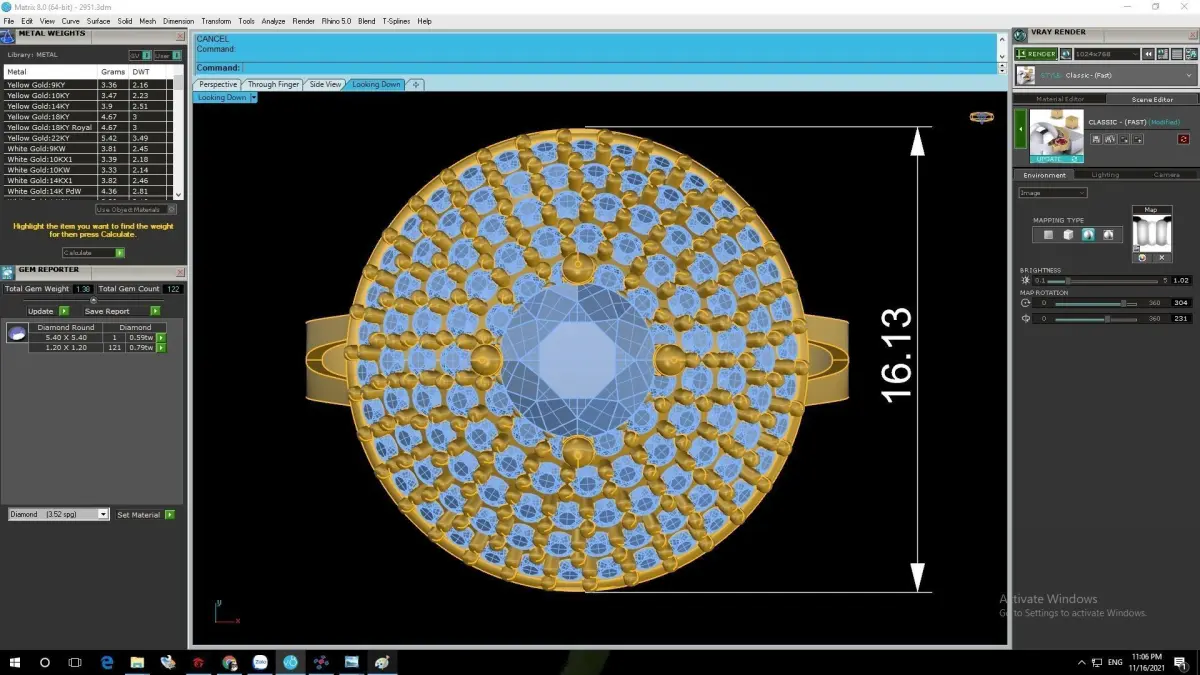Open the Diamond (3.52 spg) material dropdown
1200x675 pixels.
58,514
